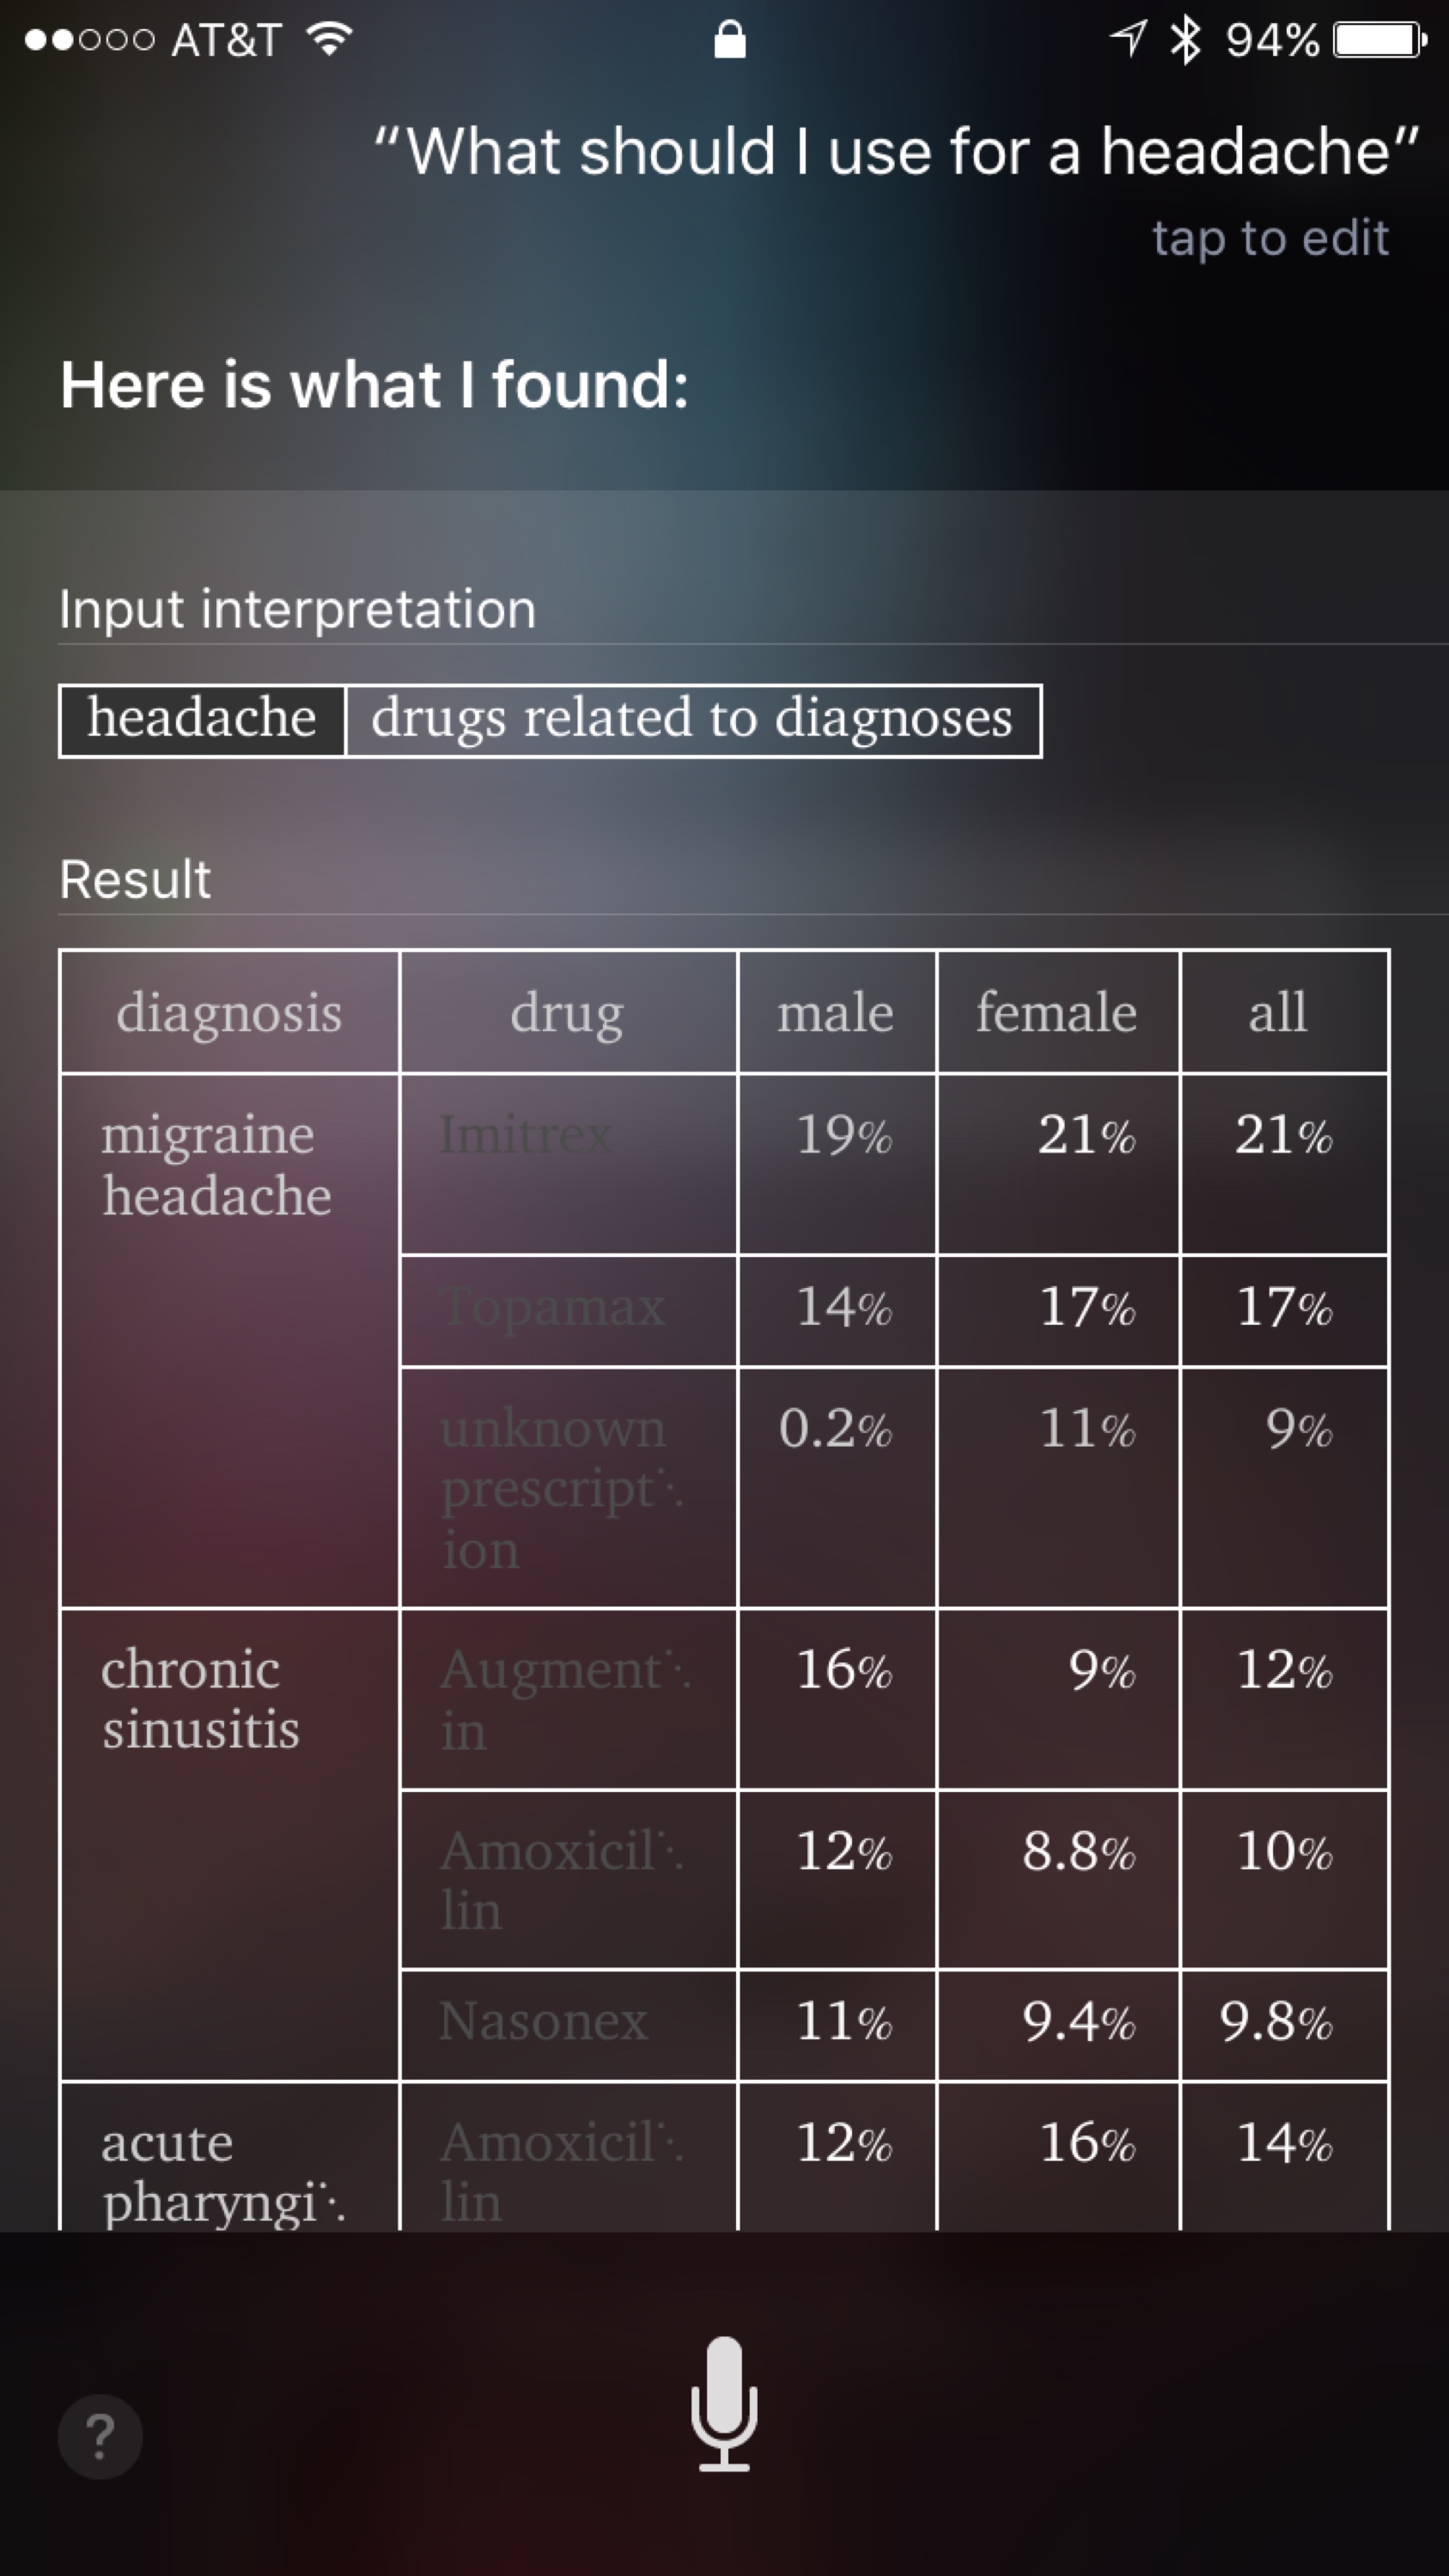Tap the 'female' column header
1449x2576 pixels.
pyautogui.click(x=1057, y=1012)
